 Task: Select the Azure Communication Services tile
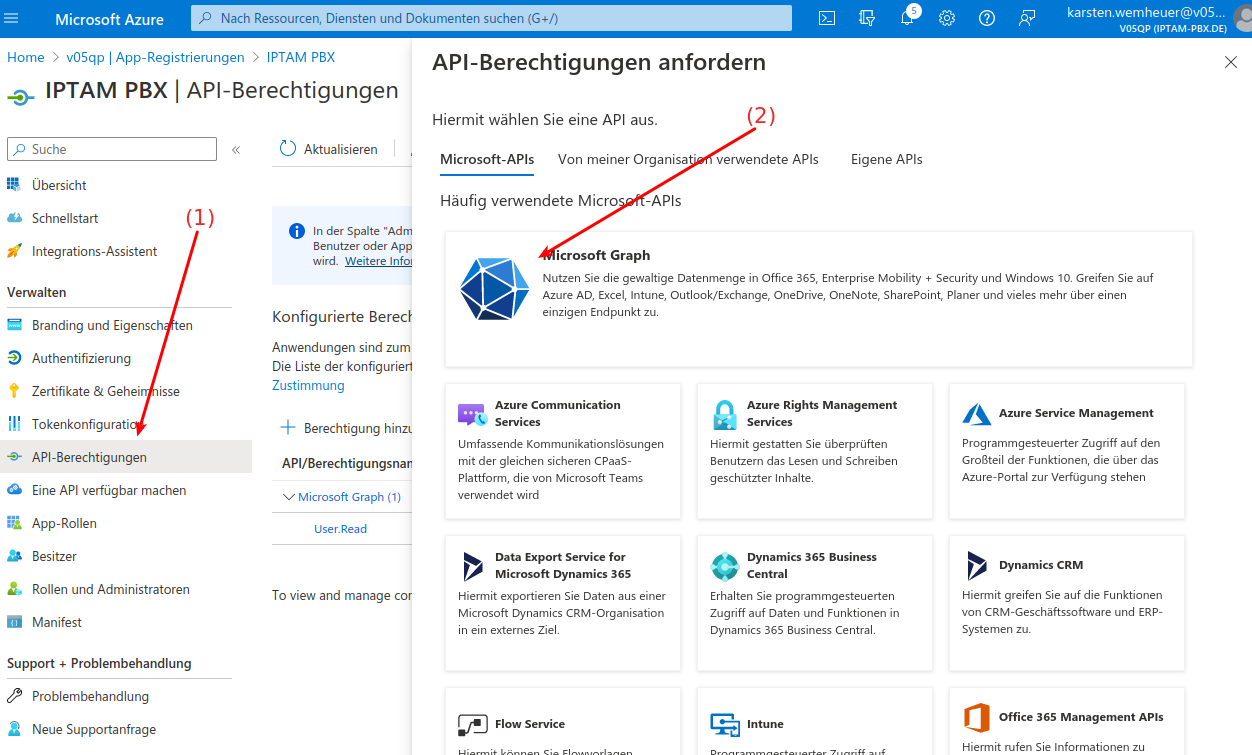(x=562, y=451)
